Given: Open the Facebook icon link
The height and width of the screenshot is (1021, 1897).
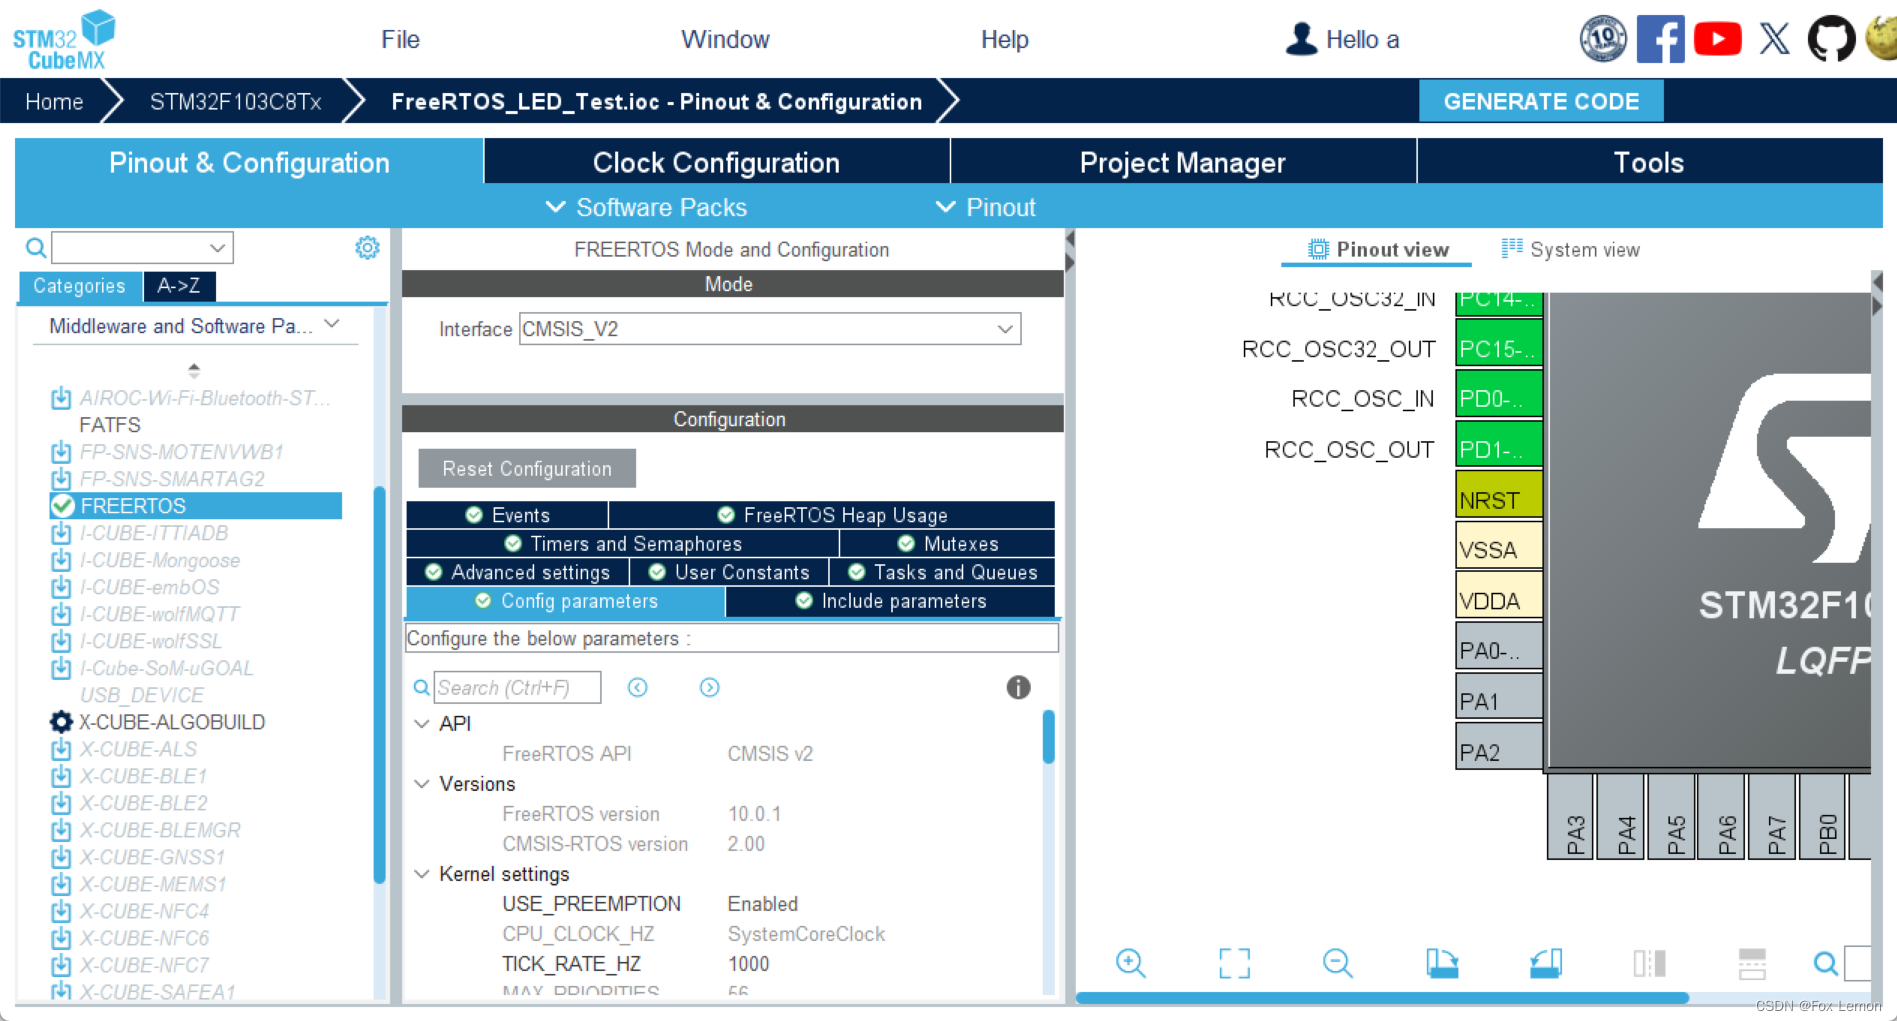Looking at the screenshot, I should click(1660, 39).
